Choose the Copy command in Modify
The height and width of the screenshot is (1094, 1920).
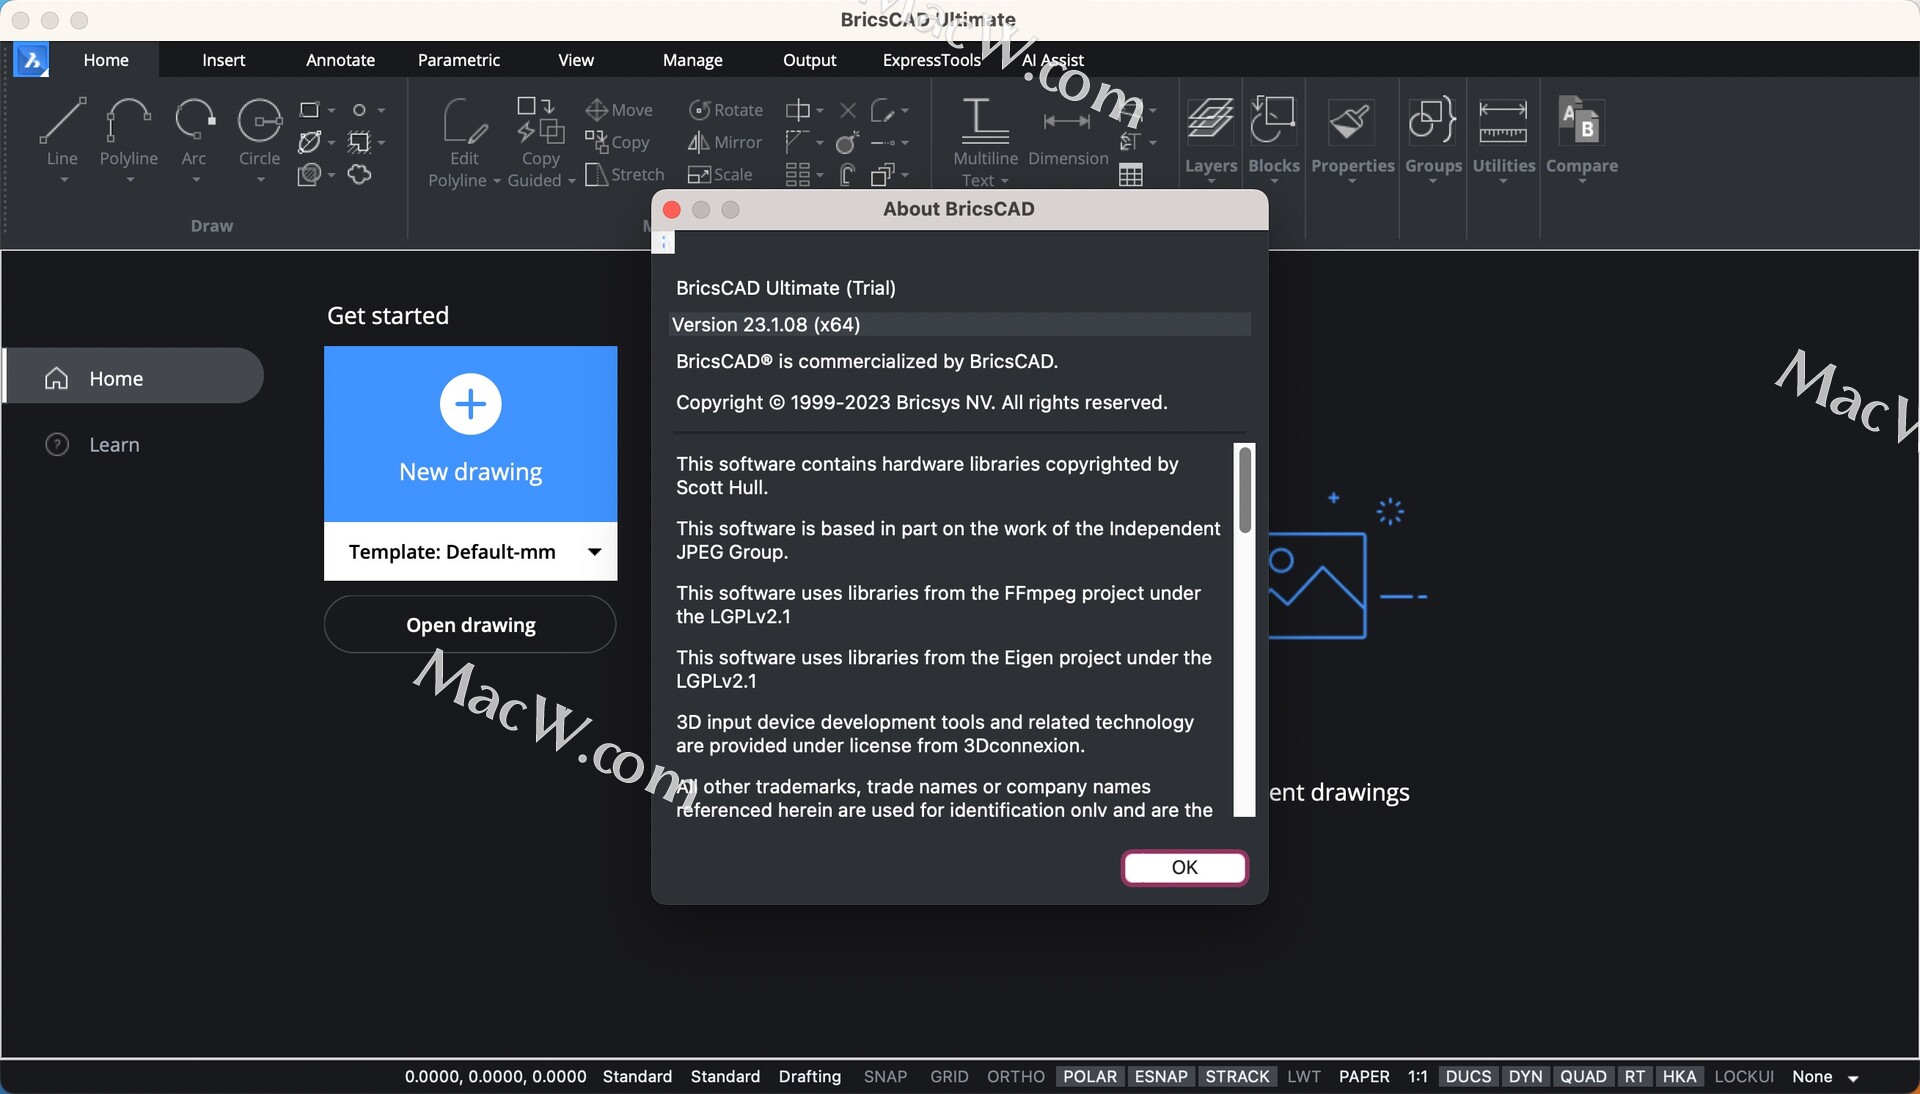tap(618, 142)
